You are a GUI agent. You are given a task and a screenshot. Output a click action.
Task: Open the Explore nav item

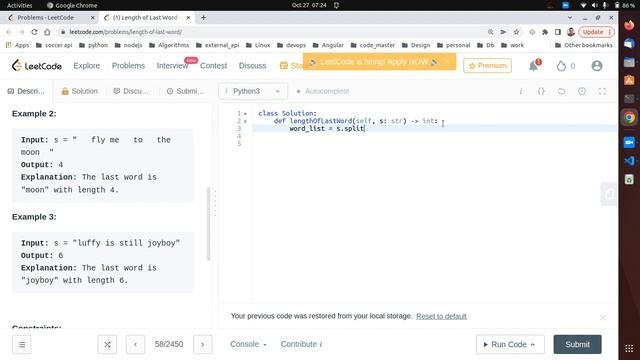click(x=87, y=66)
